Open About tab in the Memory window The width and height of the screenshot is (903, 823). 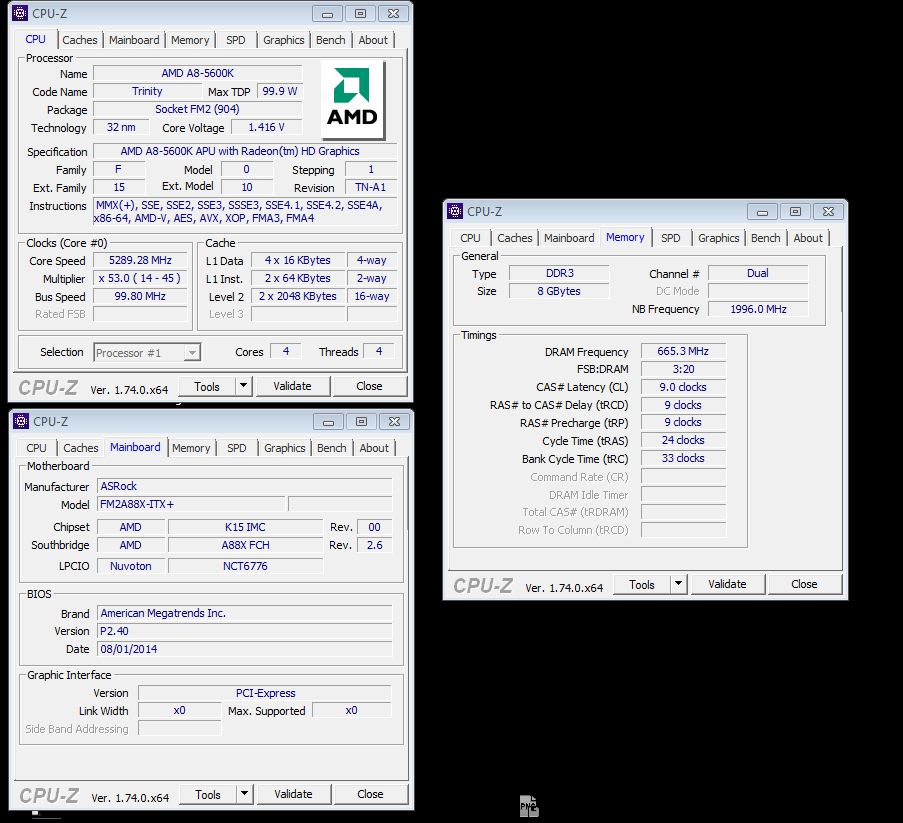[x=809, y=238]
